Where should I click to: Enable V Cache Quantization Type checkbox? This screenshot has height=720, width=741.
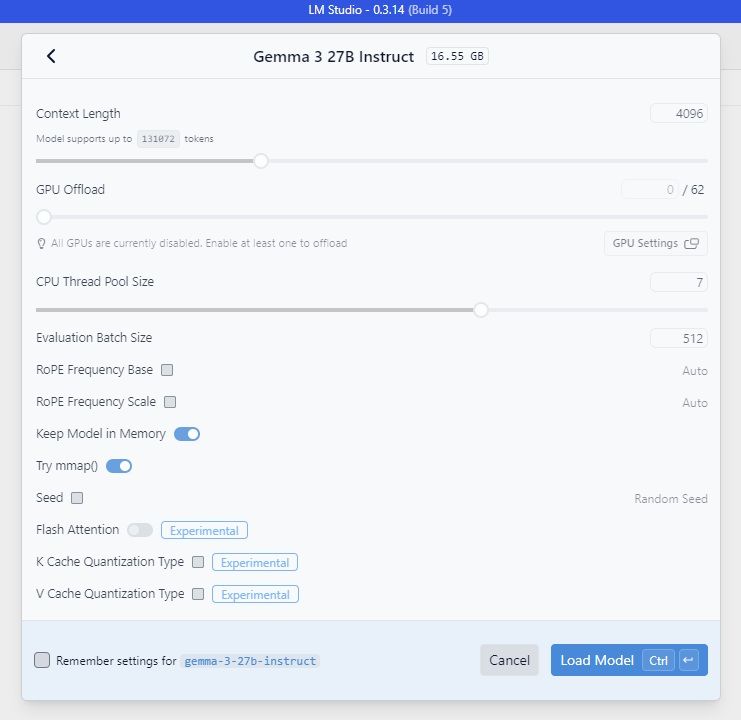pyautogui.click(x=198, y=594)
